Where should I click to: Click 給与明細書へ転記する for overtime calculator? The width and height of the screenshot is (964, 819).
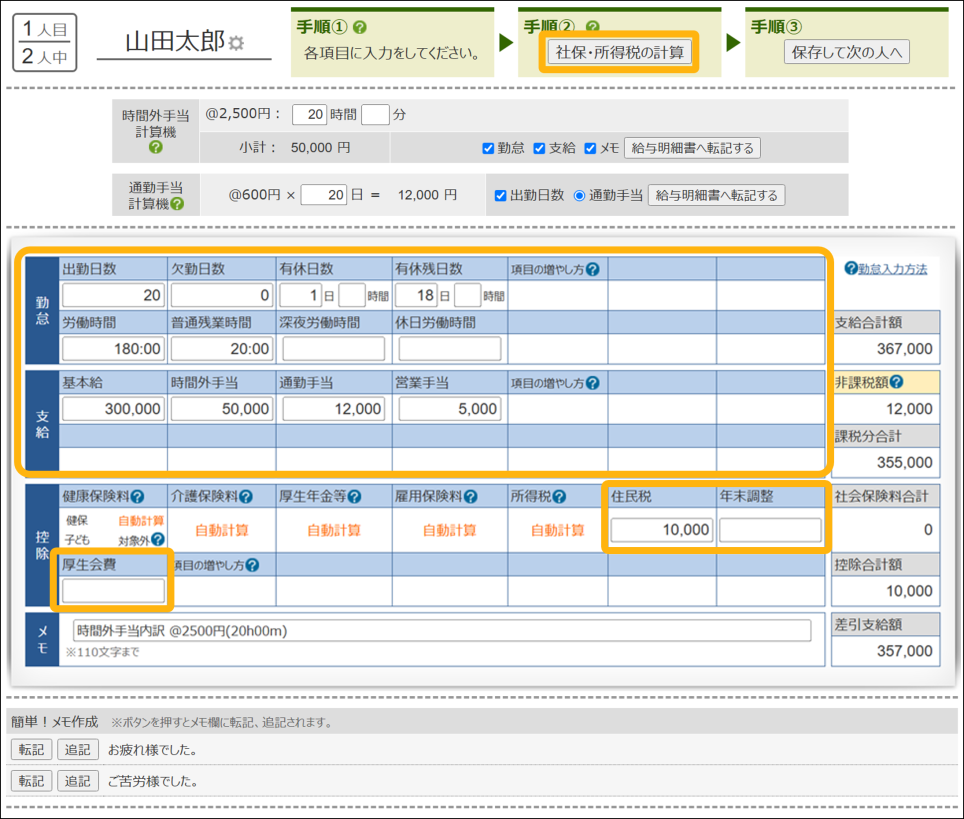click(693, 148)
